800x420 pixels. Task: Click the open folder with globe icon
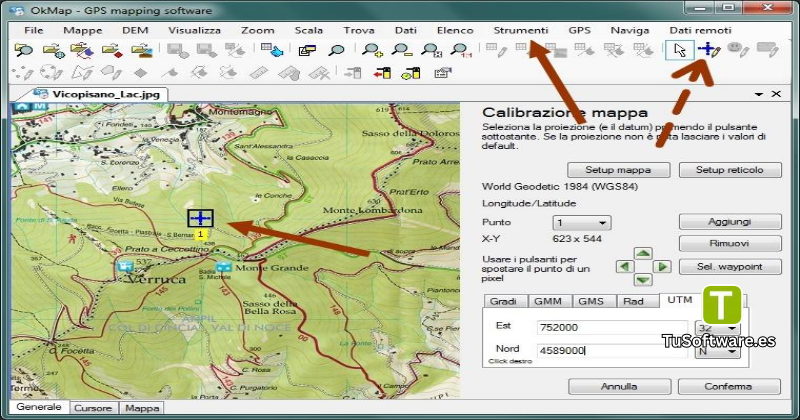(53, 50)
